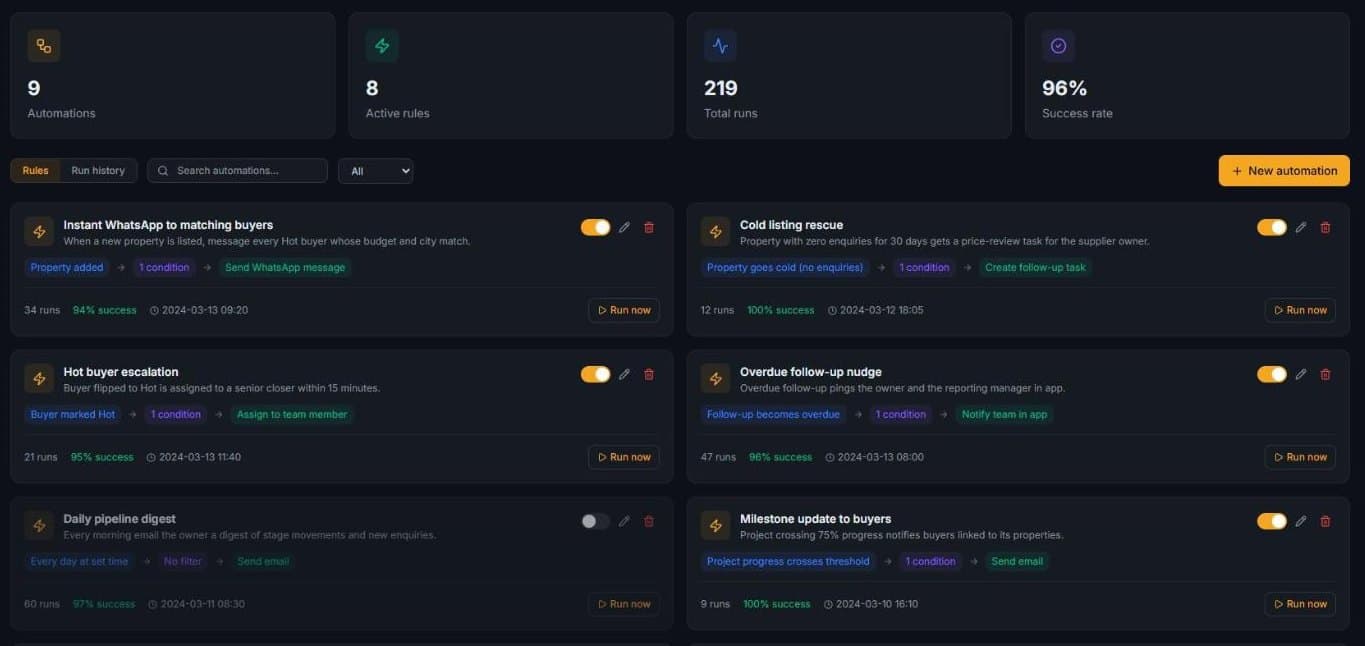Click the Follow-up becomes overdue chip
Image resolution: width=1365 pixels, height=646 pixels.
click(x=773, y=415)
